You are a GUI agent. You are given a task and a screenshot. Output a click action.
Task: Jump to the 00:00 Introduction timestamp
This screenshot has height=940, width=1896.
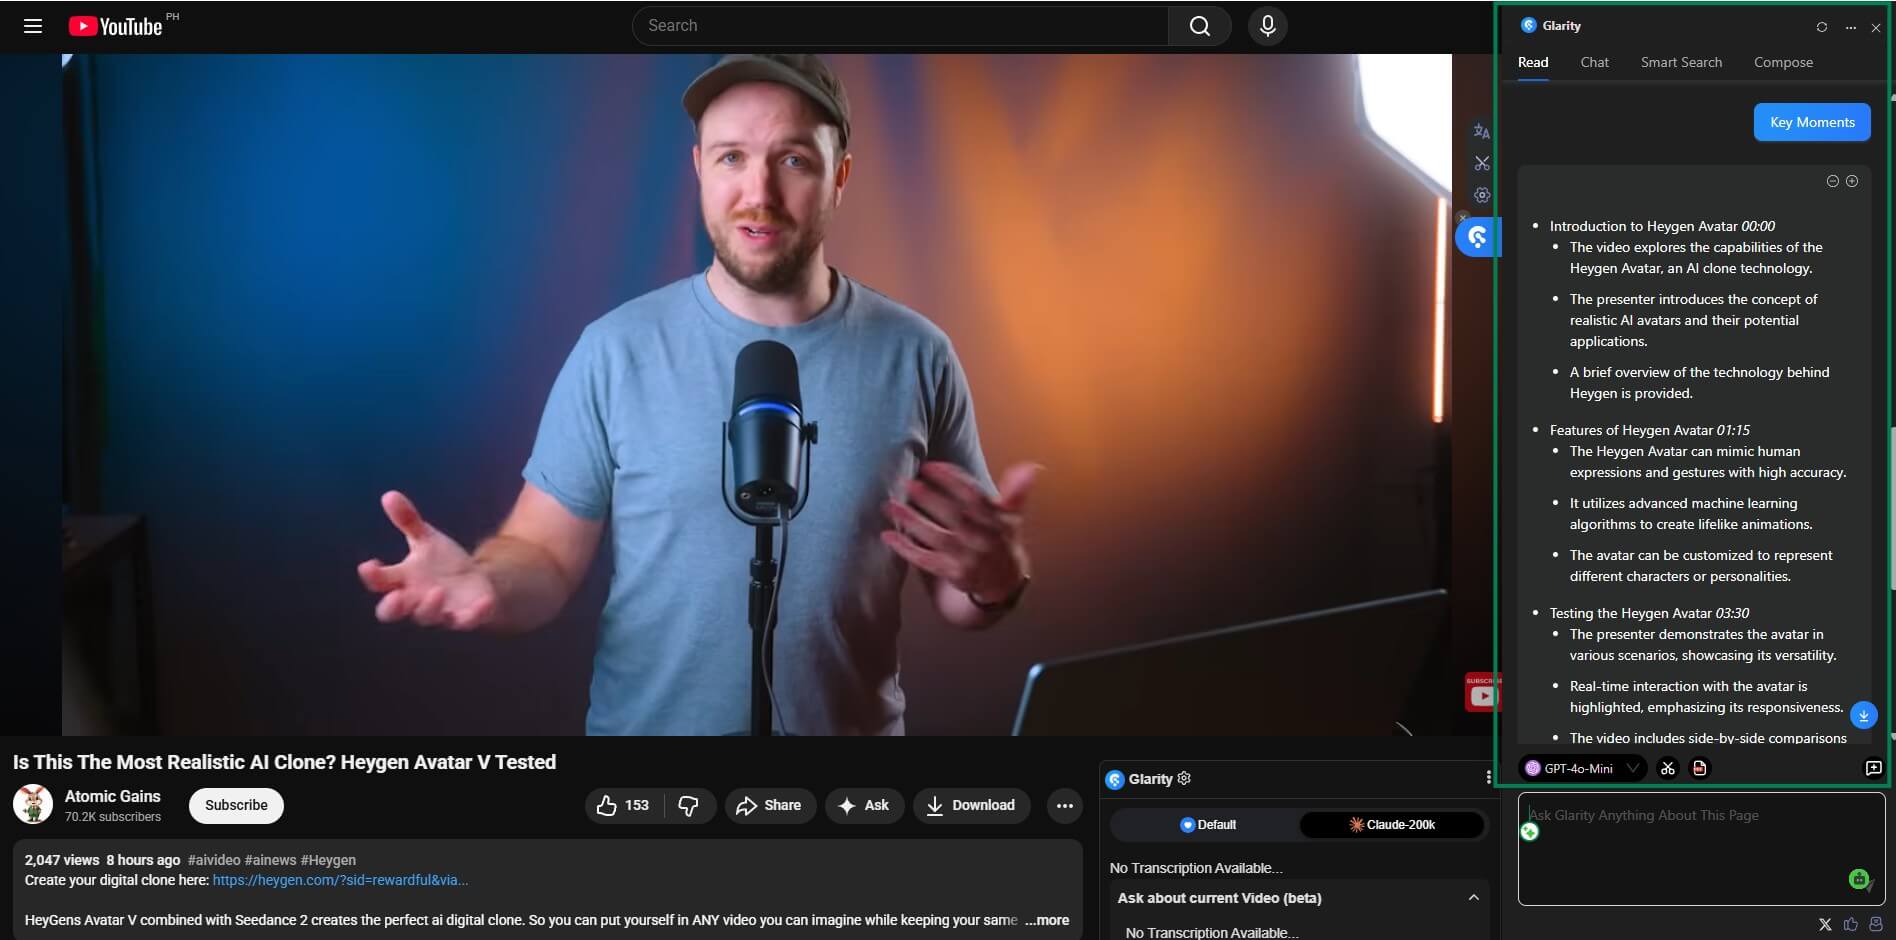pos(1758,226)
